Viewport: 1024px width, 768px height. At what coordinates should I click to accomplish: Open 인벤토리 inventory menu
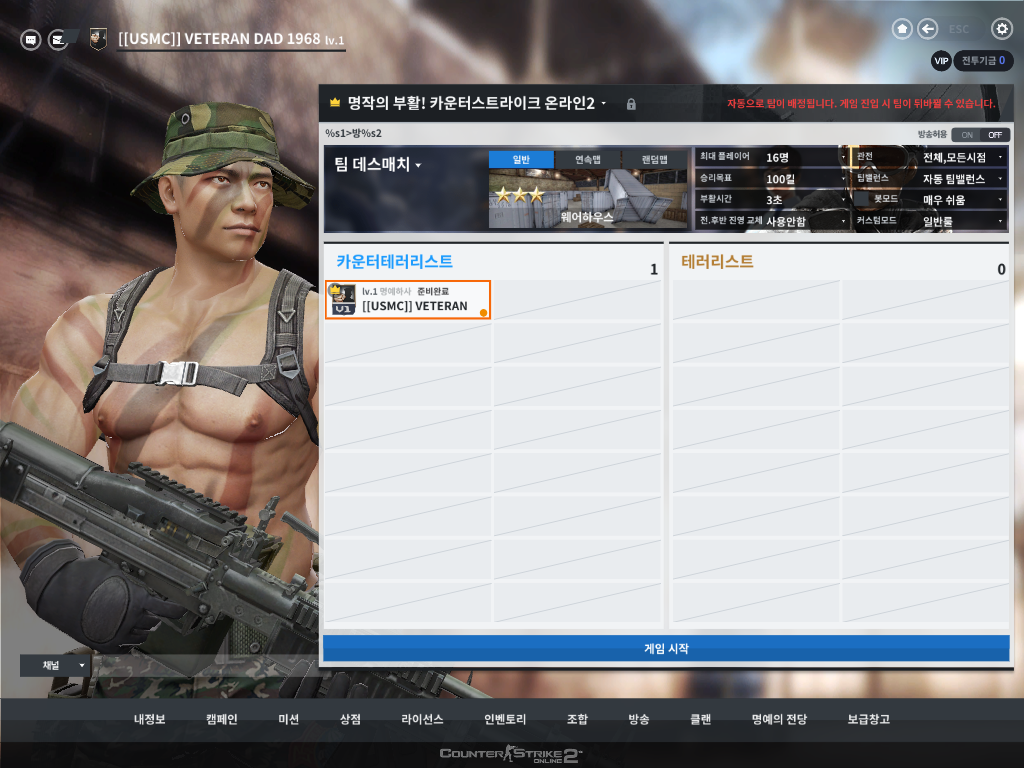[505, 719]
